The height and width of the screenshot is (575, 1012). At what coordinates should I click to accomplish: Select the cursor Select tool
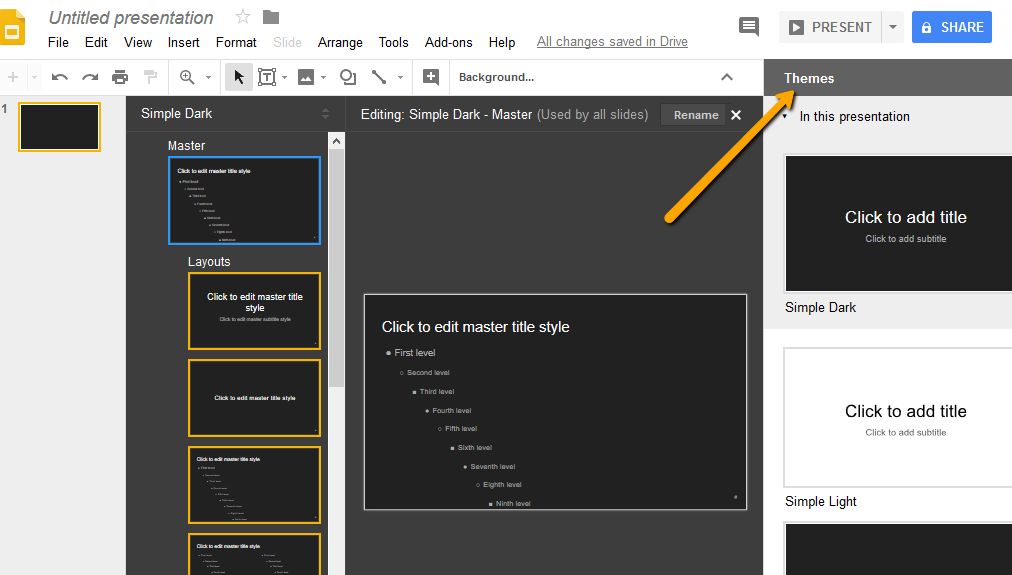coord(238,77)
